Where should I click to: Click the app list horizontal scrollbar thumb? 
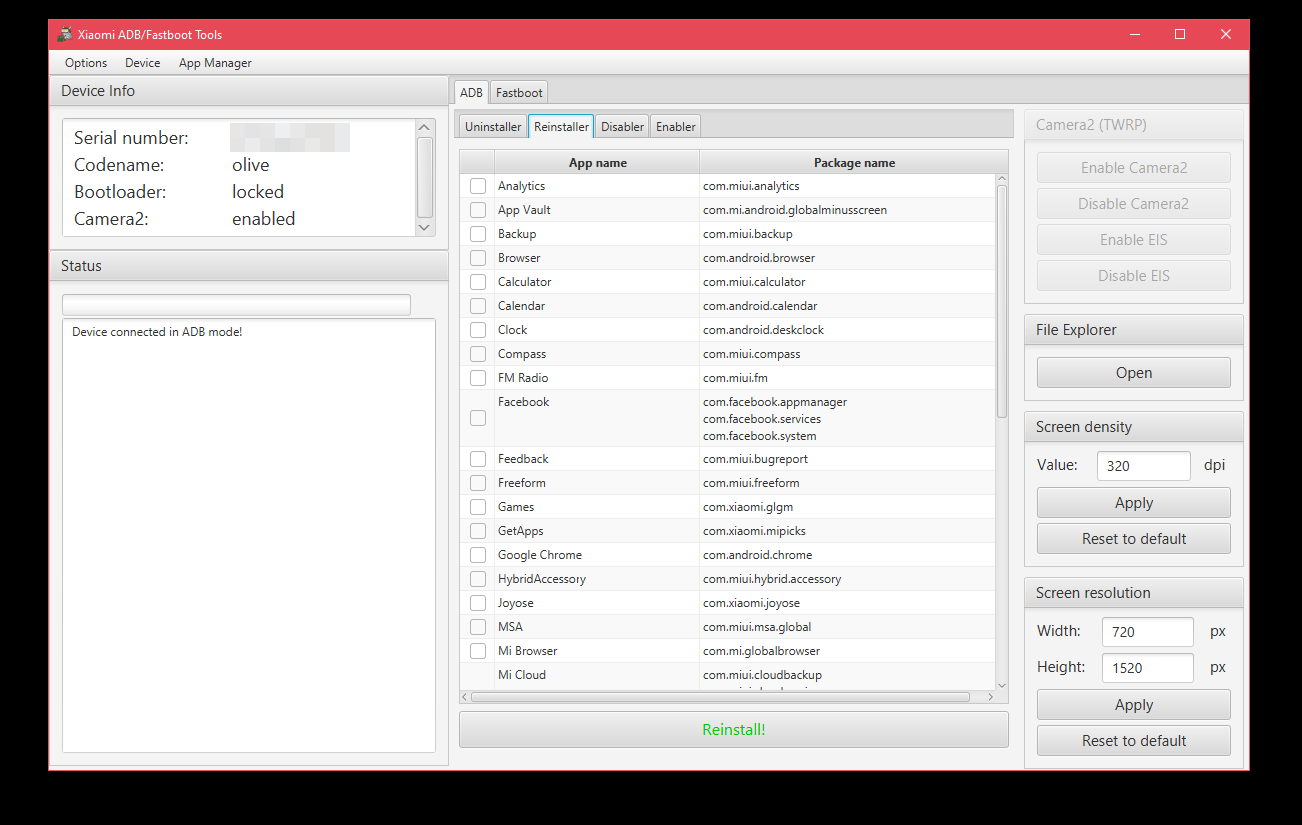coord(720,697)
